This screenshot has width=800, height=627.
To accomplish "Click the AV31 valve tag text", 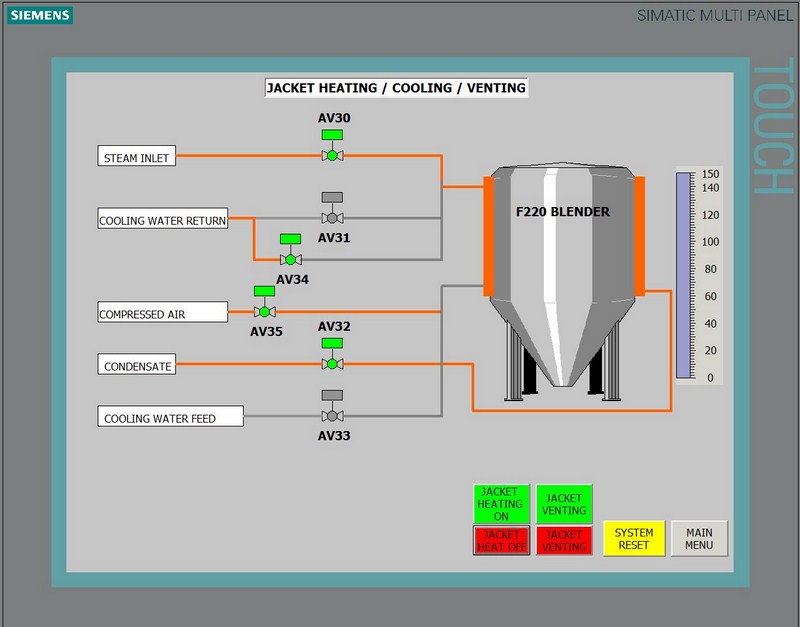I will pos(334,238).
